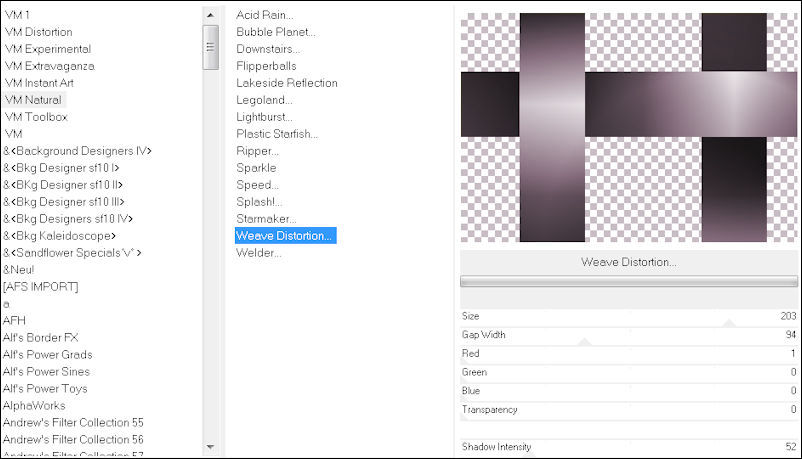
Task: Choose Flipperballs filter
Action: pyautogui.click(x=266, y=65)
